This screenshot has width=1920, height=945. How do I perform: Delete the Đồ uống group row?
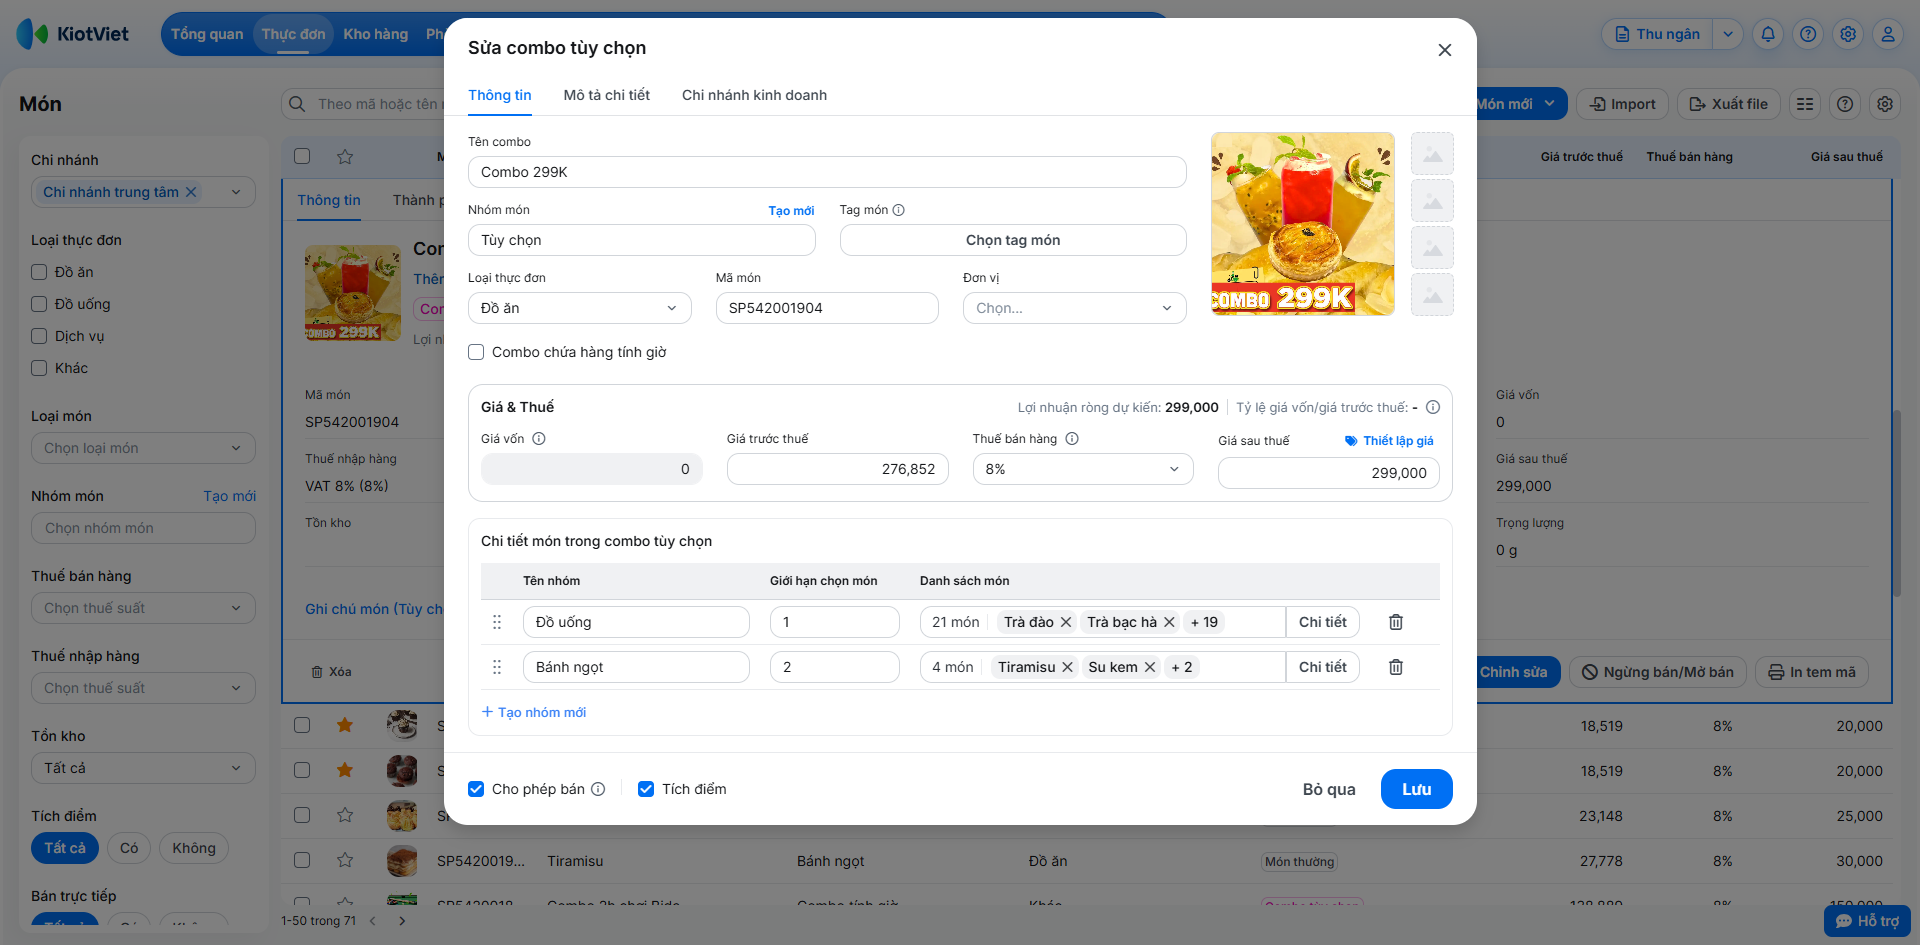[1396, 622]
